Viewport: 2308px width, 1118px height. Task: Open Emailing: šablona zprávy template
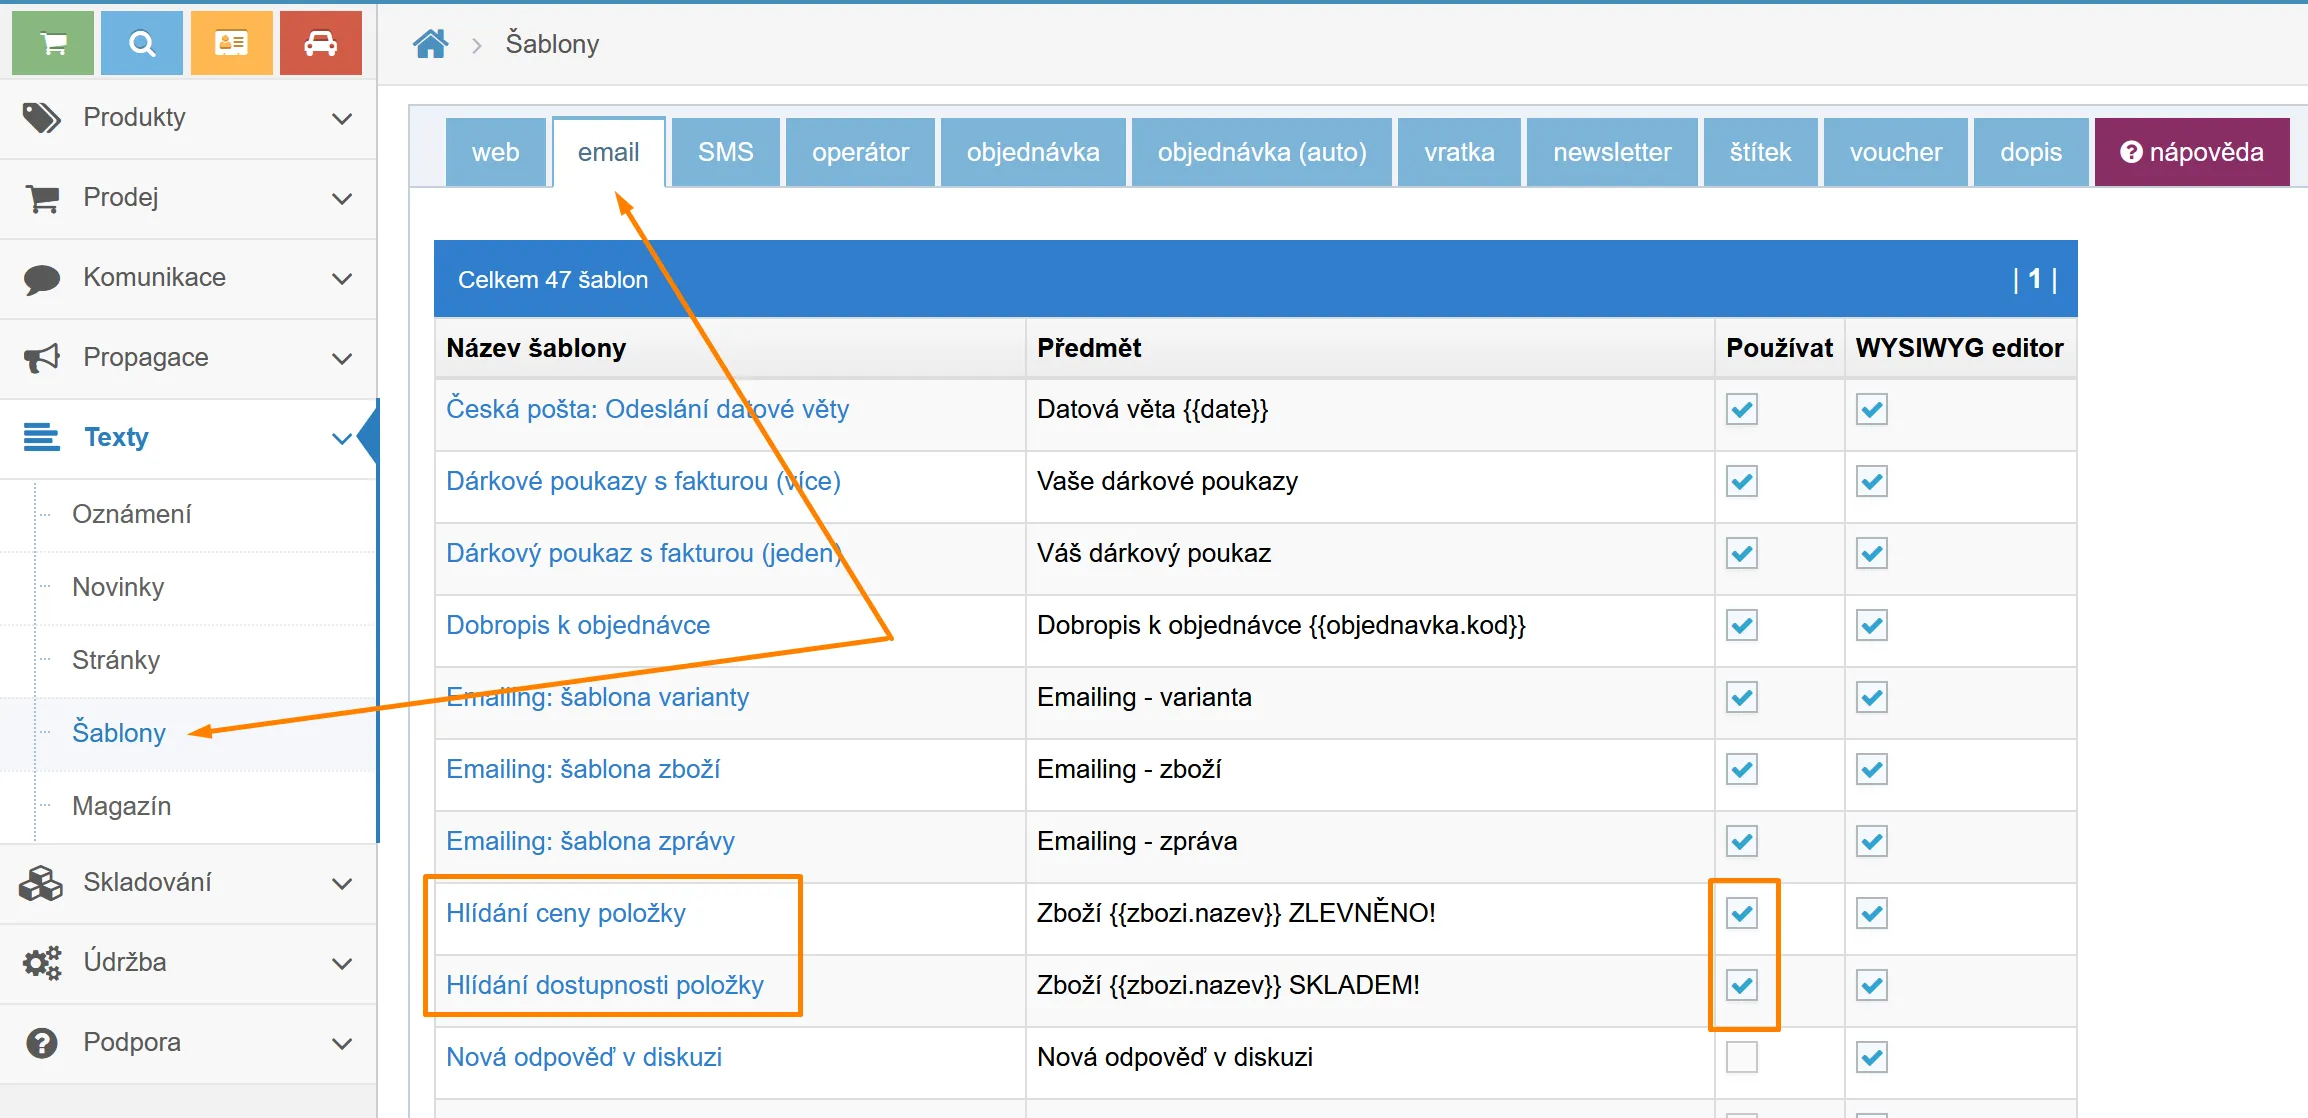point(590,841)
